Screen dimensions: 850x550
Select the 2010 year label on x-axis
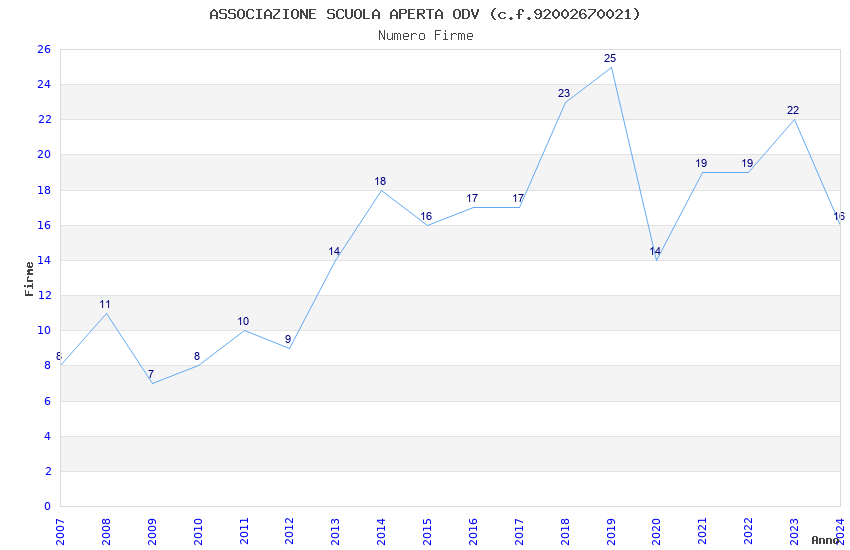(198, 532)
